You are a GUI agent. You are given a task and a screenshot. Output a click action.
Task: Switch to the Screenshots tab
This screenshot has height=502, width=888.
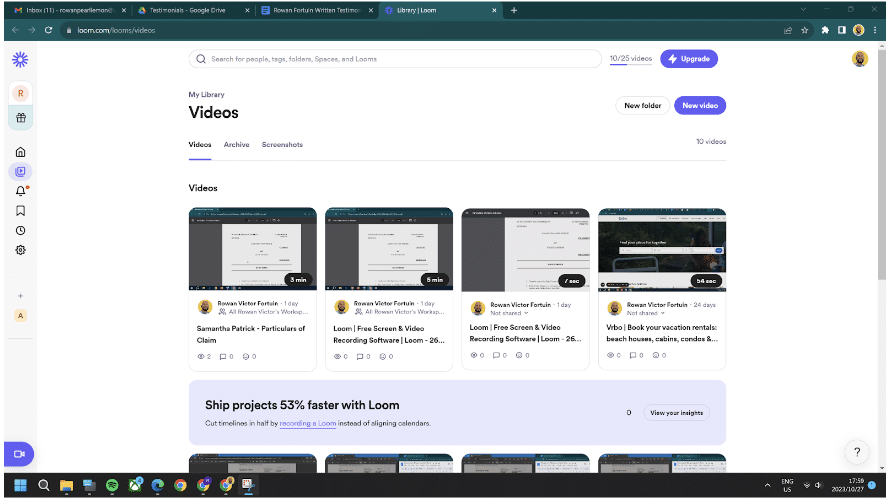282,145
